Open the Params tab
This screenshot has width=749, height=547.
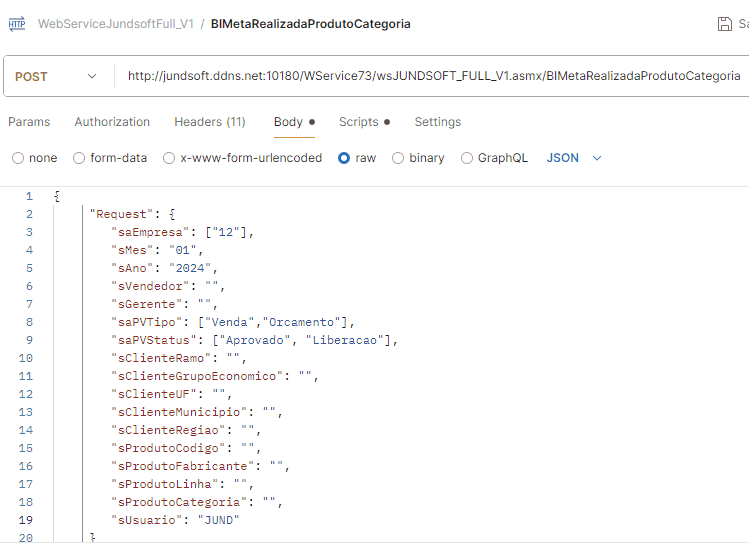point(29,122)
